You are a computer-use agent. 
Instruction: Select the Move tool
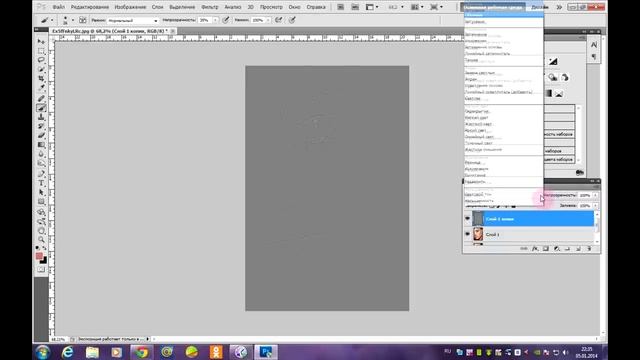pos(41,42)
